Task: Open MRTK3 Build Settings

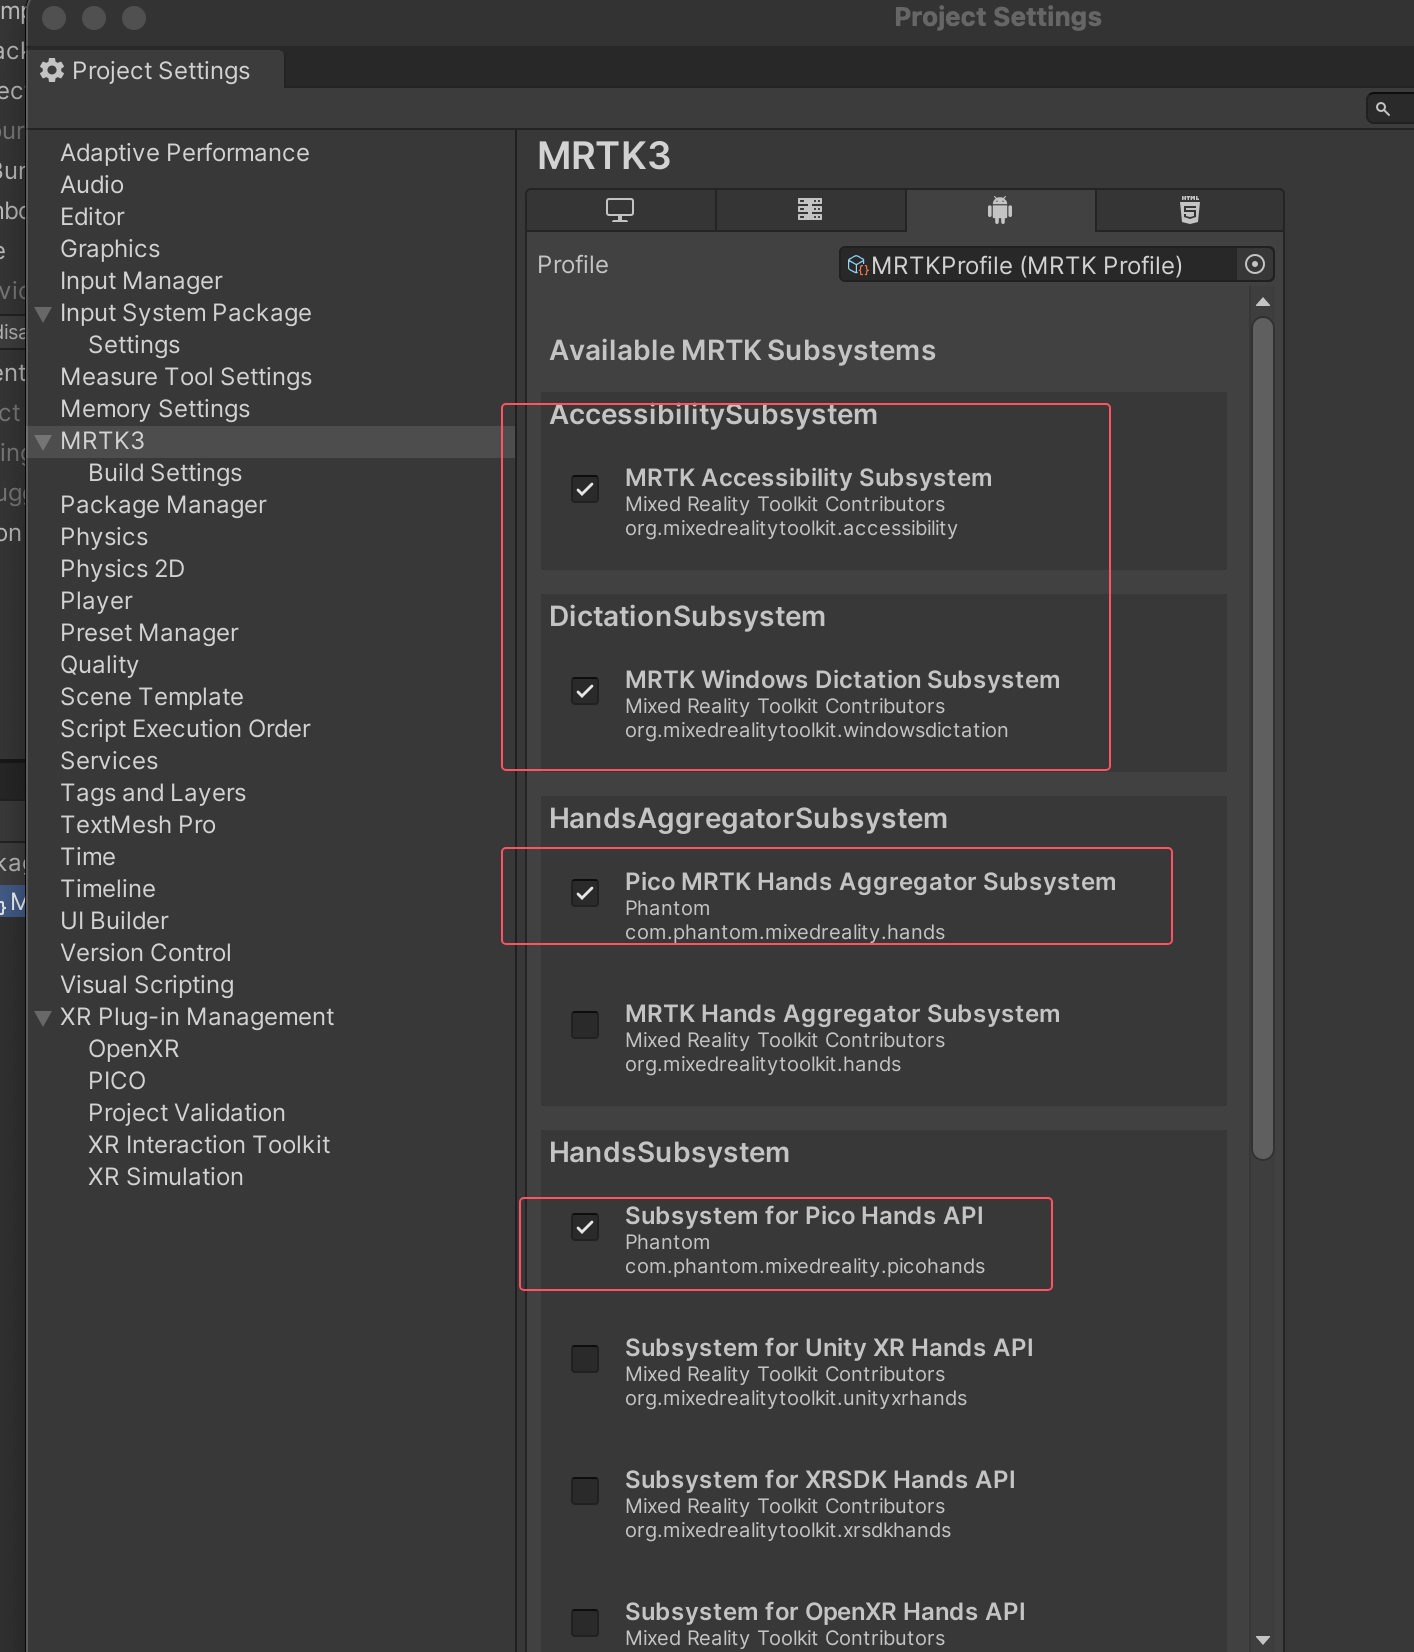Action: pyautogui.click(x=165, y=473)
